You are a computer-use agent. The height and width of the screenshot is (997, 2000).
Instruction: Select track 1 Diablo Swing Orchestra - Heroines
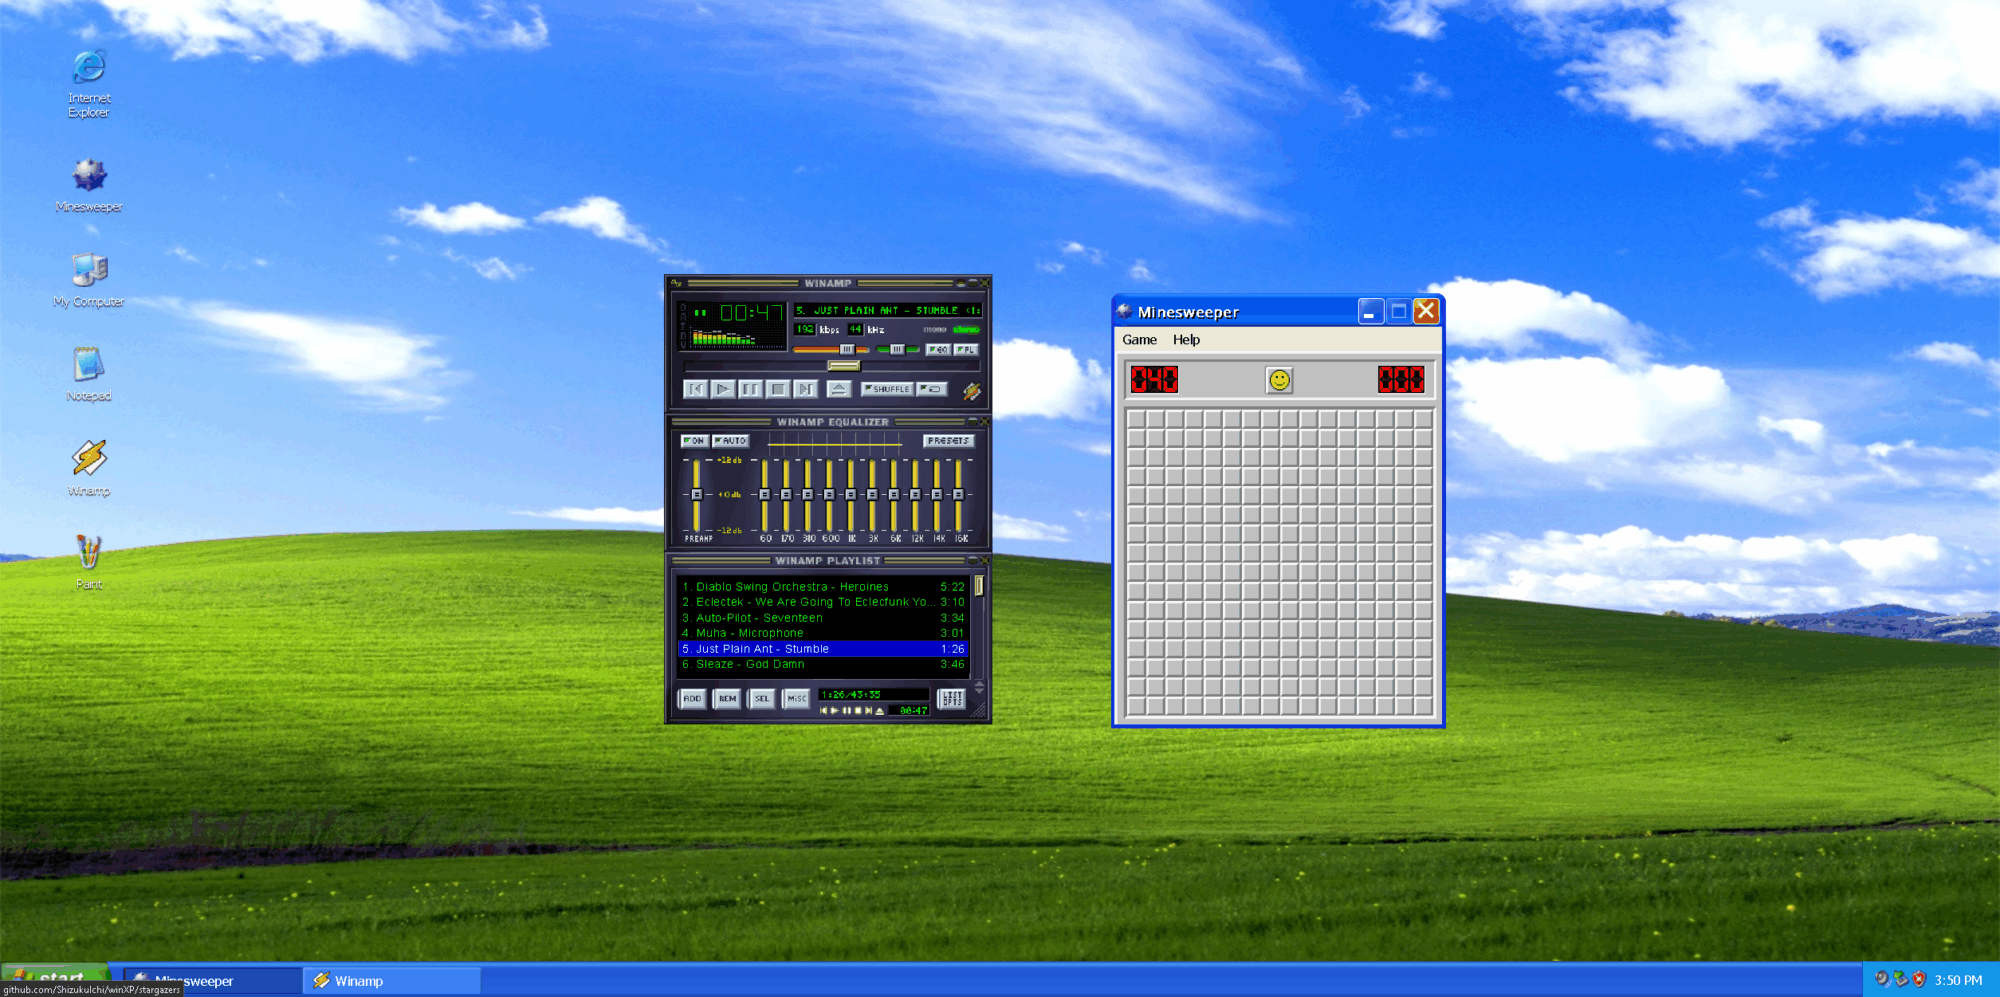[x=823, y=587]
